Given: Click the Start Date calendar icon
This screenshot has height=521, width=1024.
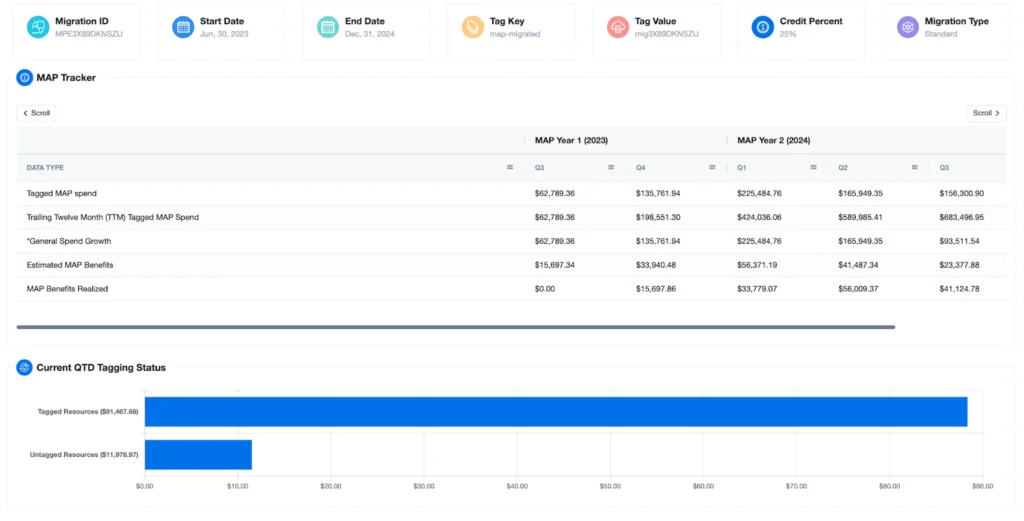Looking at the screenshot, I should pos(183,27).
